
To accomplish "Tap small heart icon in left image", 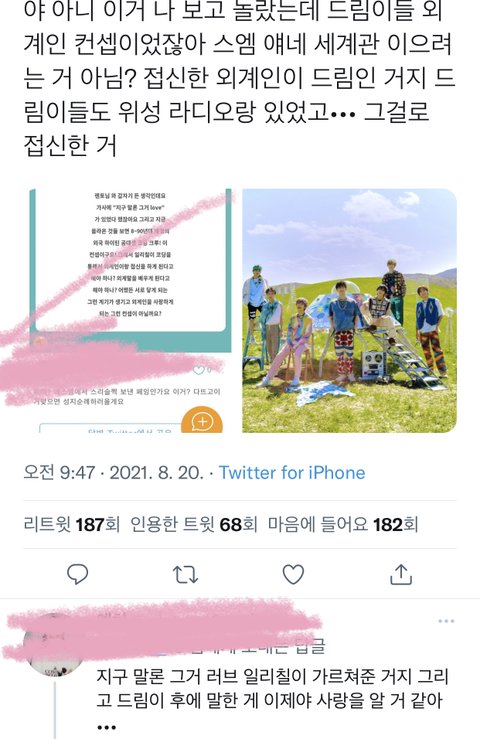I will [199, 370].
